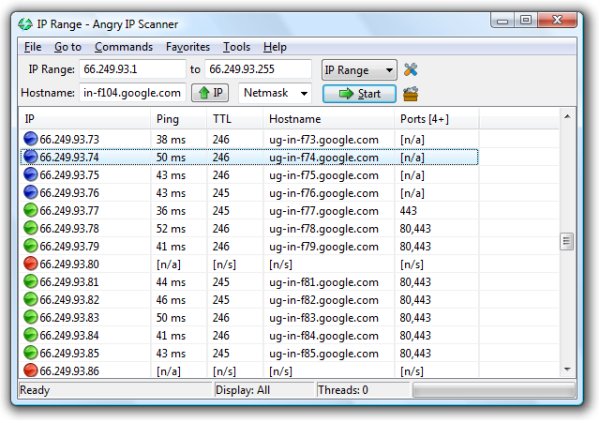Click the Hostname input field
Image resolution: width=600 pixels, height=423 pixels.
(x=132, y=94)
